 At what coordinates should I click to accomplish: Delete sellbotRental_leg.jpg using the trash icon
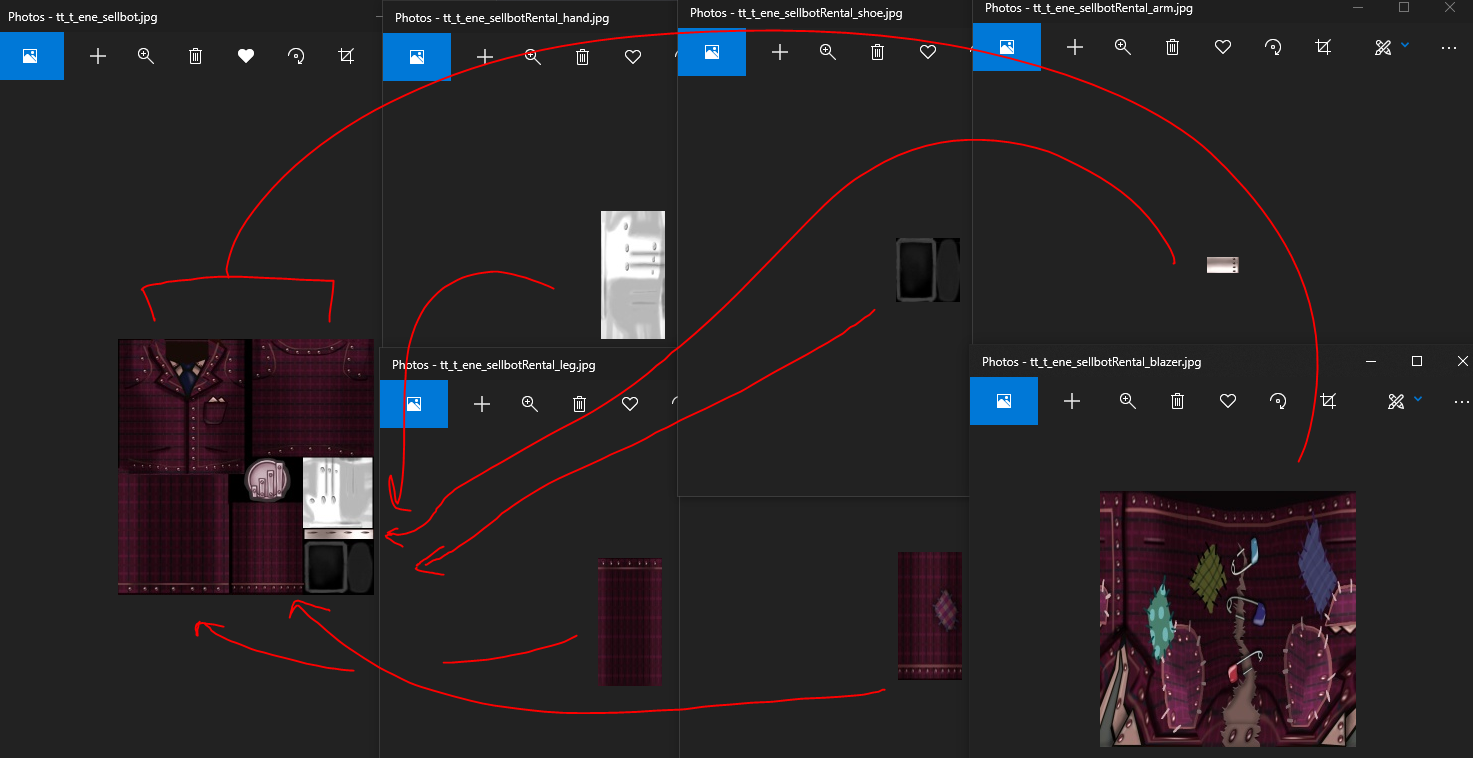point(580,404)
